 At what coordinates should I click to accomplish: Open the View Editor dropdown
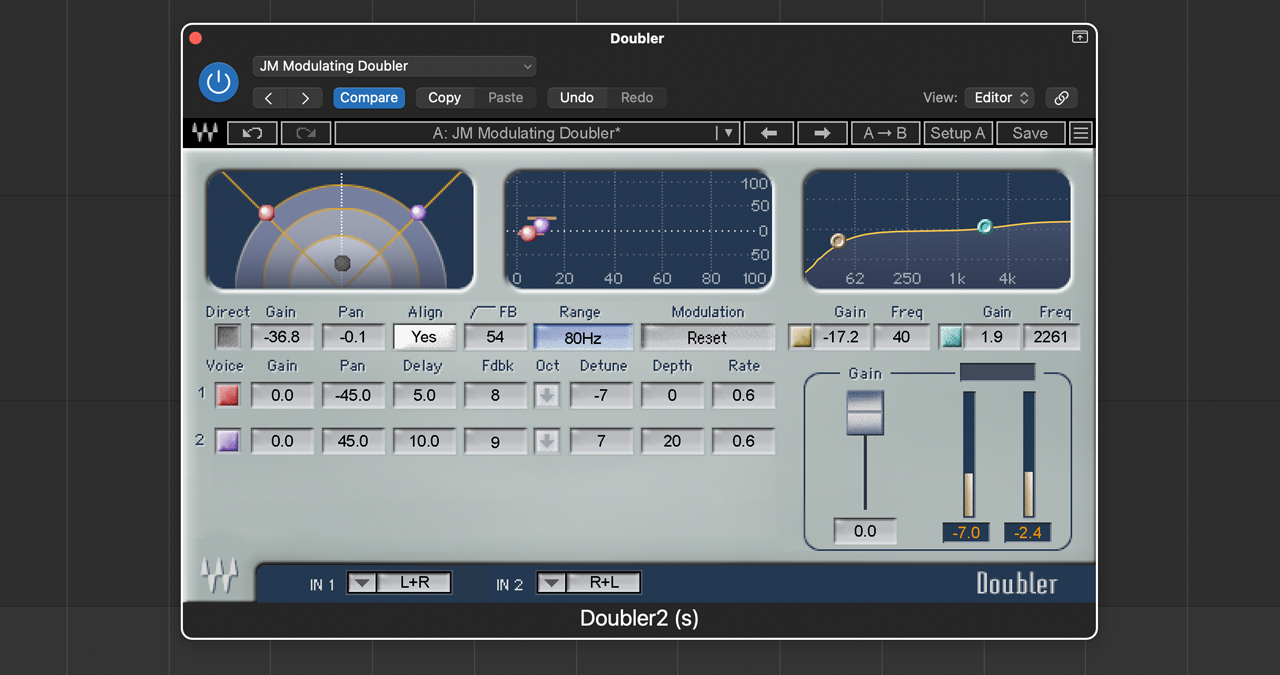(998, 97)
